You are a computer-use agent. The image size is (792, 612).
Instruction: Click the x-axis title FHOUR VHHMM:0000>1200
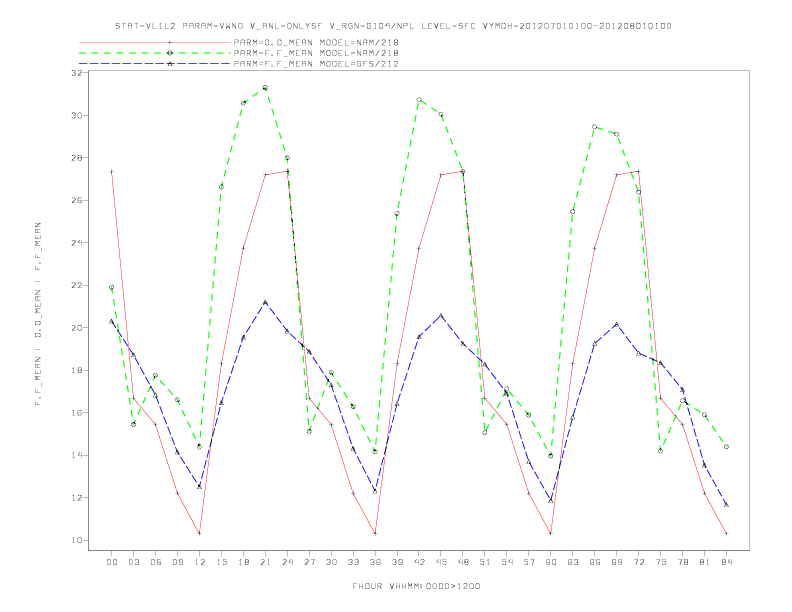pyautogui.click(x=416, y=586)
